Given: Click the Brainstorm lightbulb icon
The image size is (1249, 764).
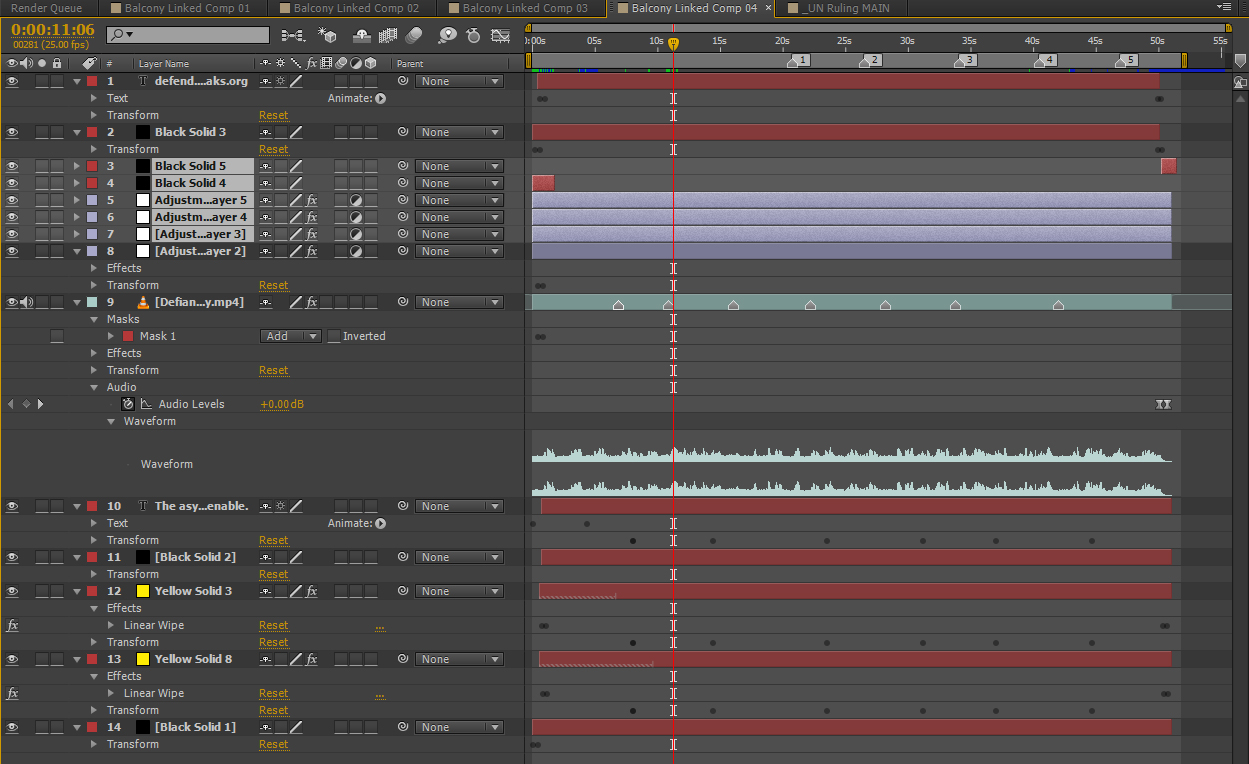Looking at the screenshot, I should (447, 35).
